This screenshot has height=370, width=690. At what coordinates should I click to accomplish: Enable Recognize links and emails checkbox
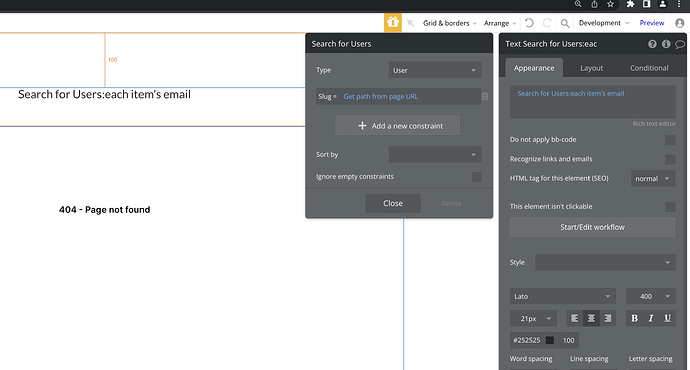point(670,159)
